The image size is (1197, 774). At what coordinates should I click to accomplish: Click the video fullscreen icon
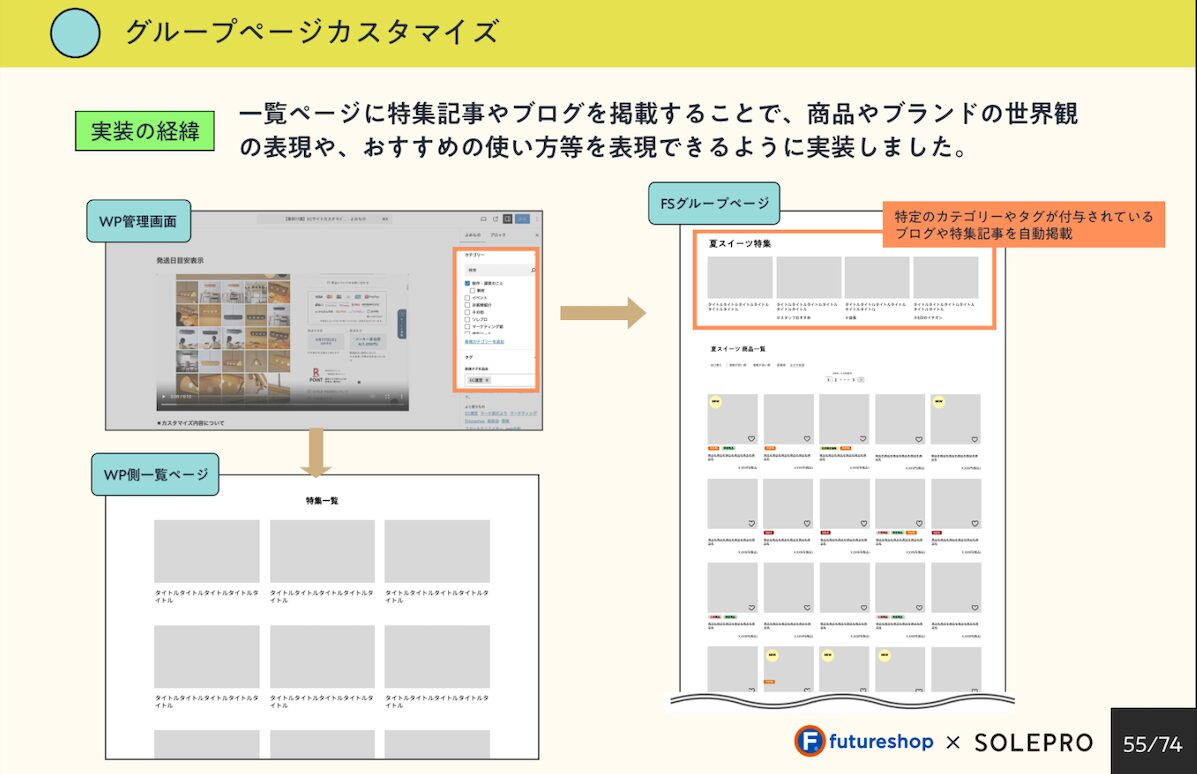coord(387,397)
